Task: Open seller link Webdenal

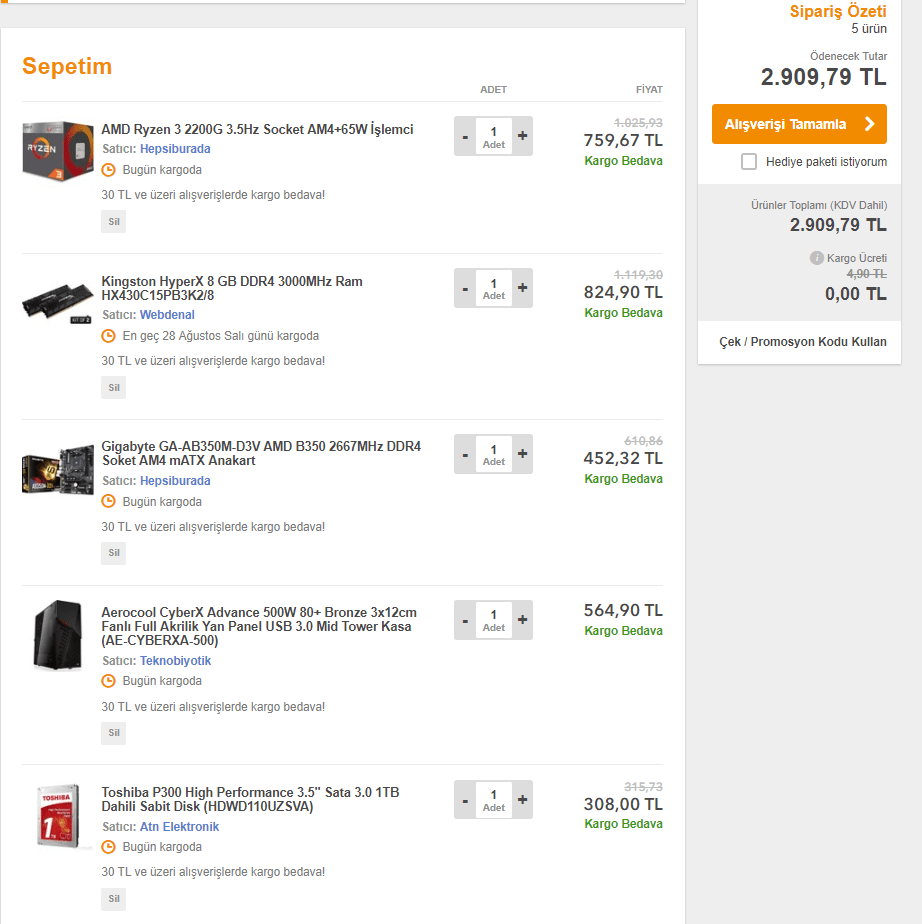Action: (x=167, y=315)
